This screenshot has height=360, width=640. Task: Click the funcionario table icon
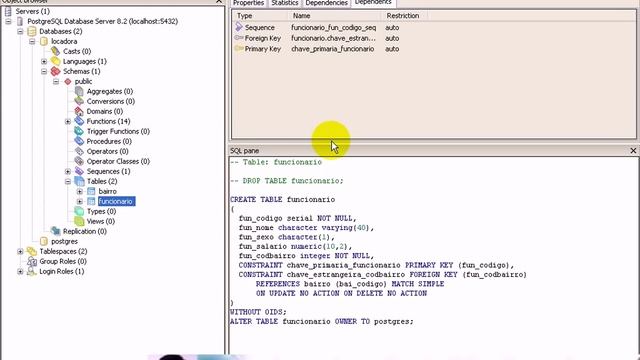click(x=91, y=201)
